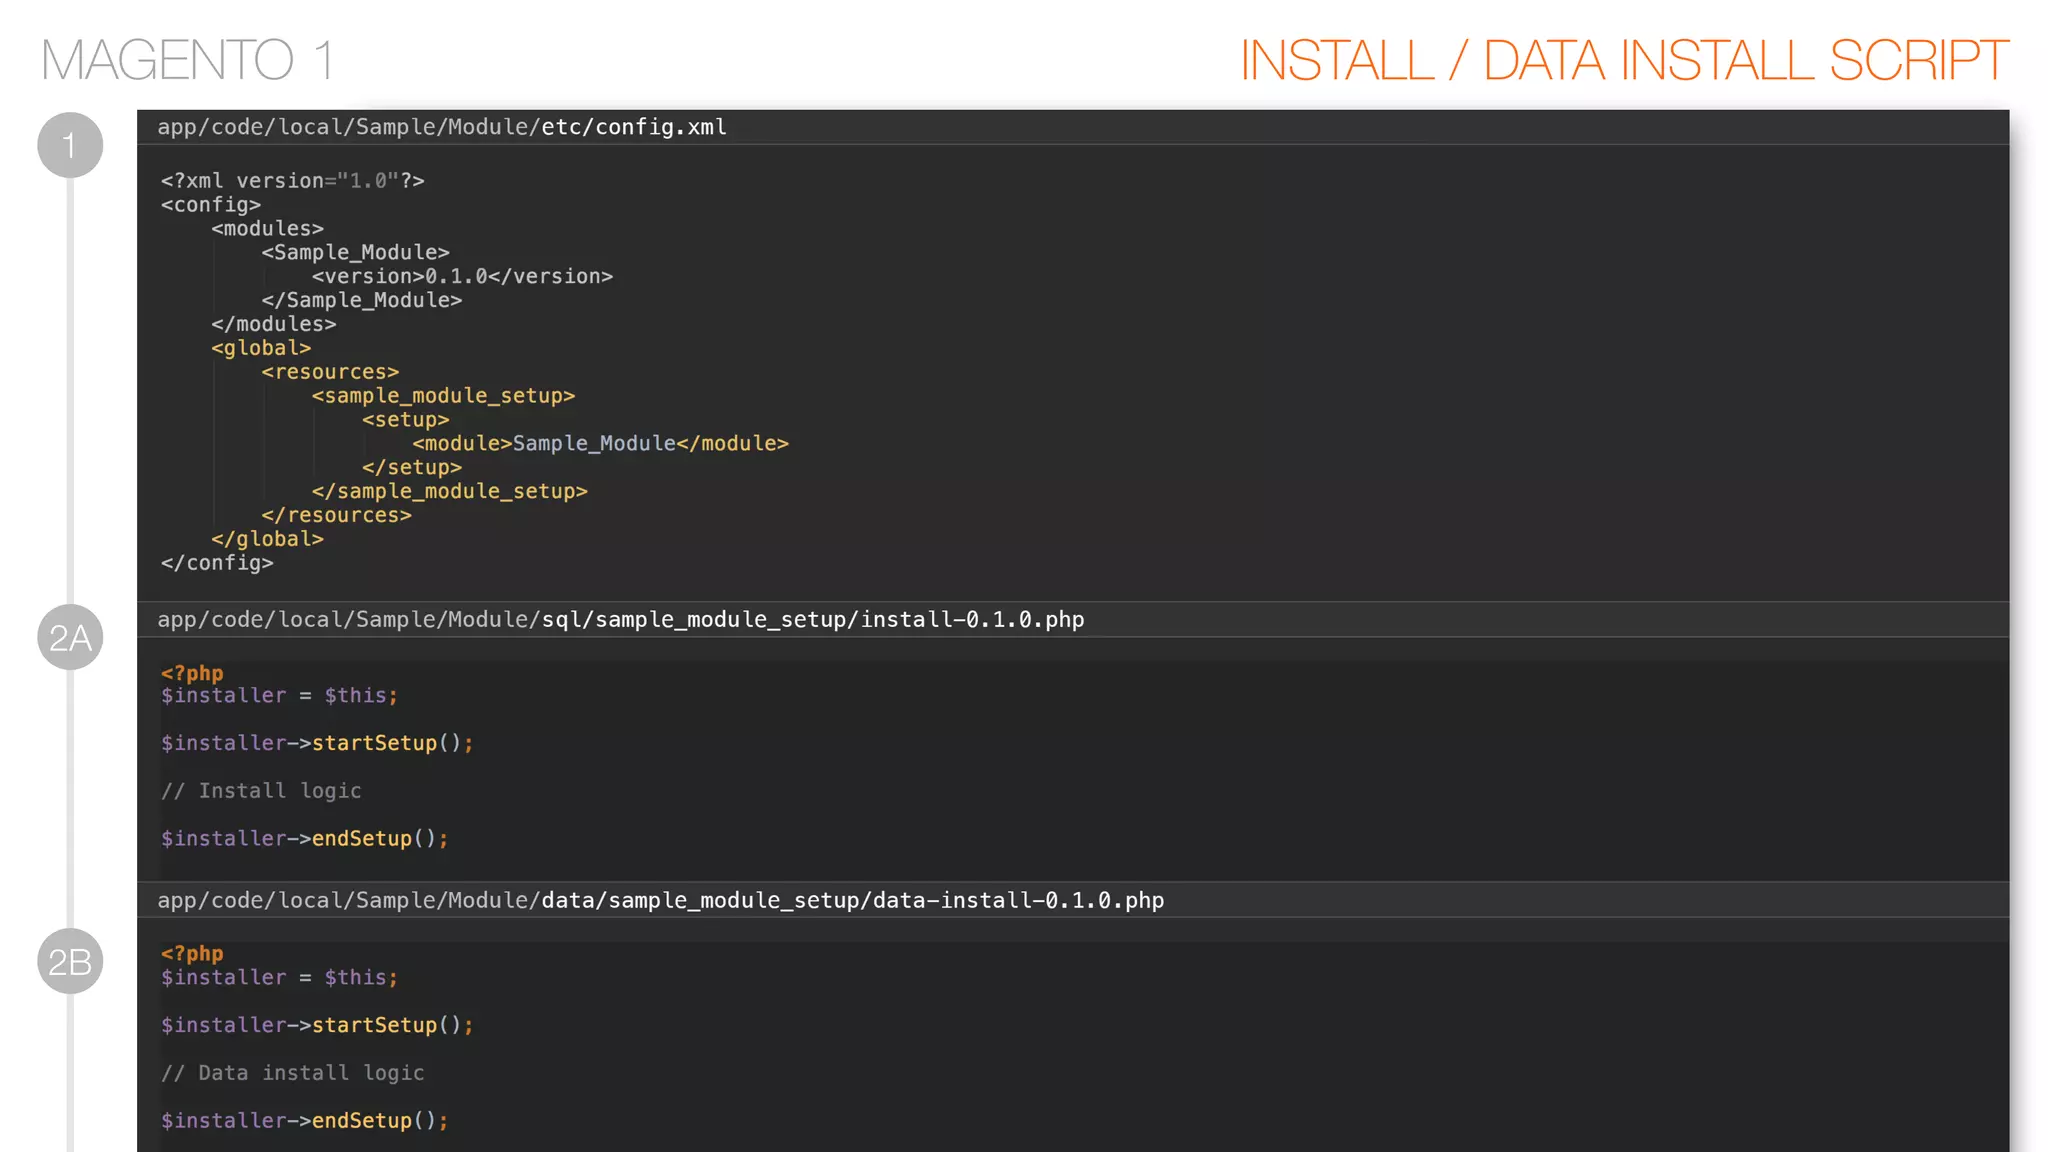Click the closing </modules> tag
Image resolution: width=2048 pixels, height=1152 pixels.
(x=274, y=324)
